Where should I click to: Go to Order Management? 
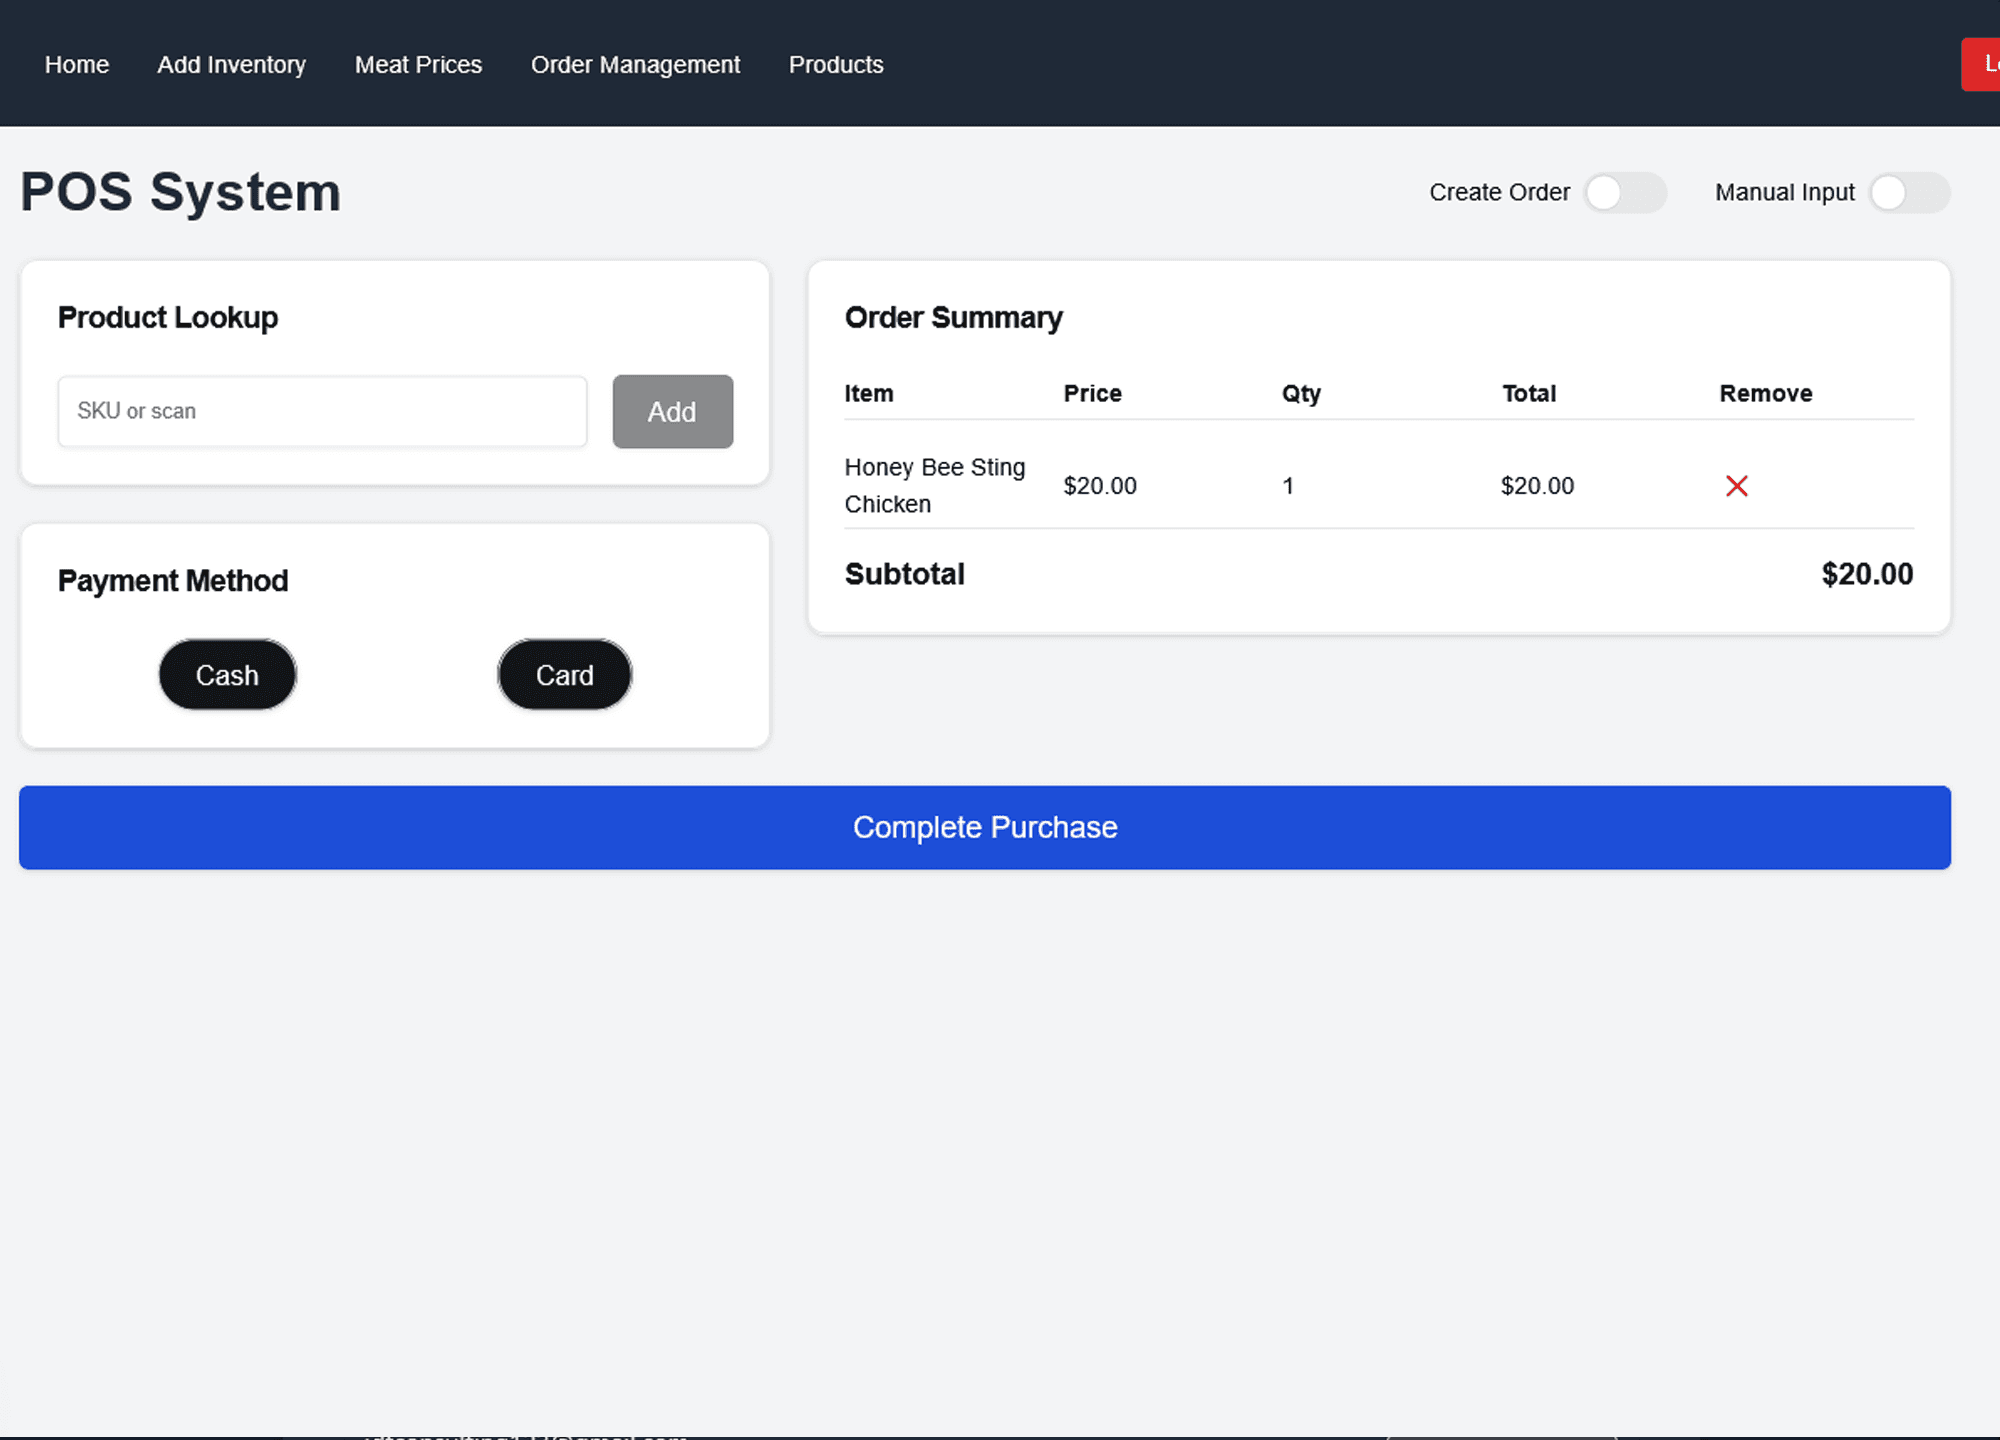coord(636,64)
